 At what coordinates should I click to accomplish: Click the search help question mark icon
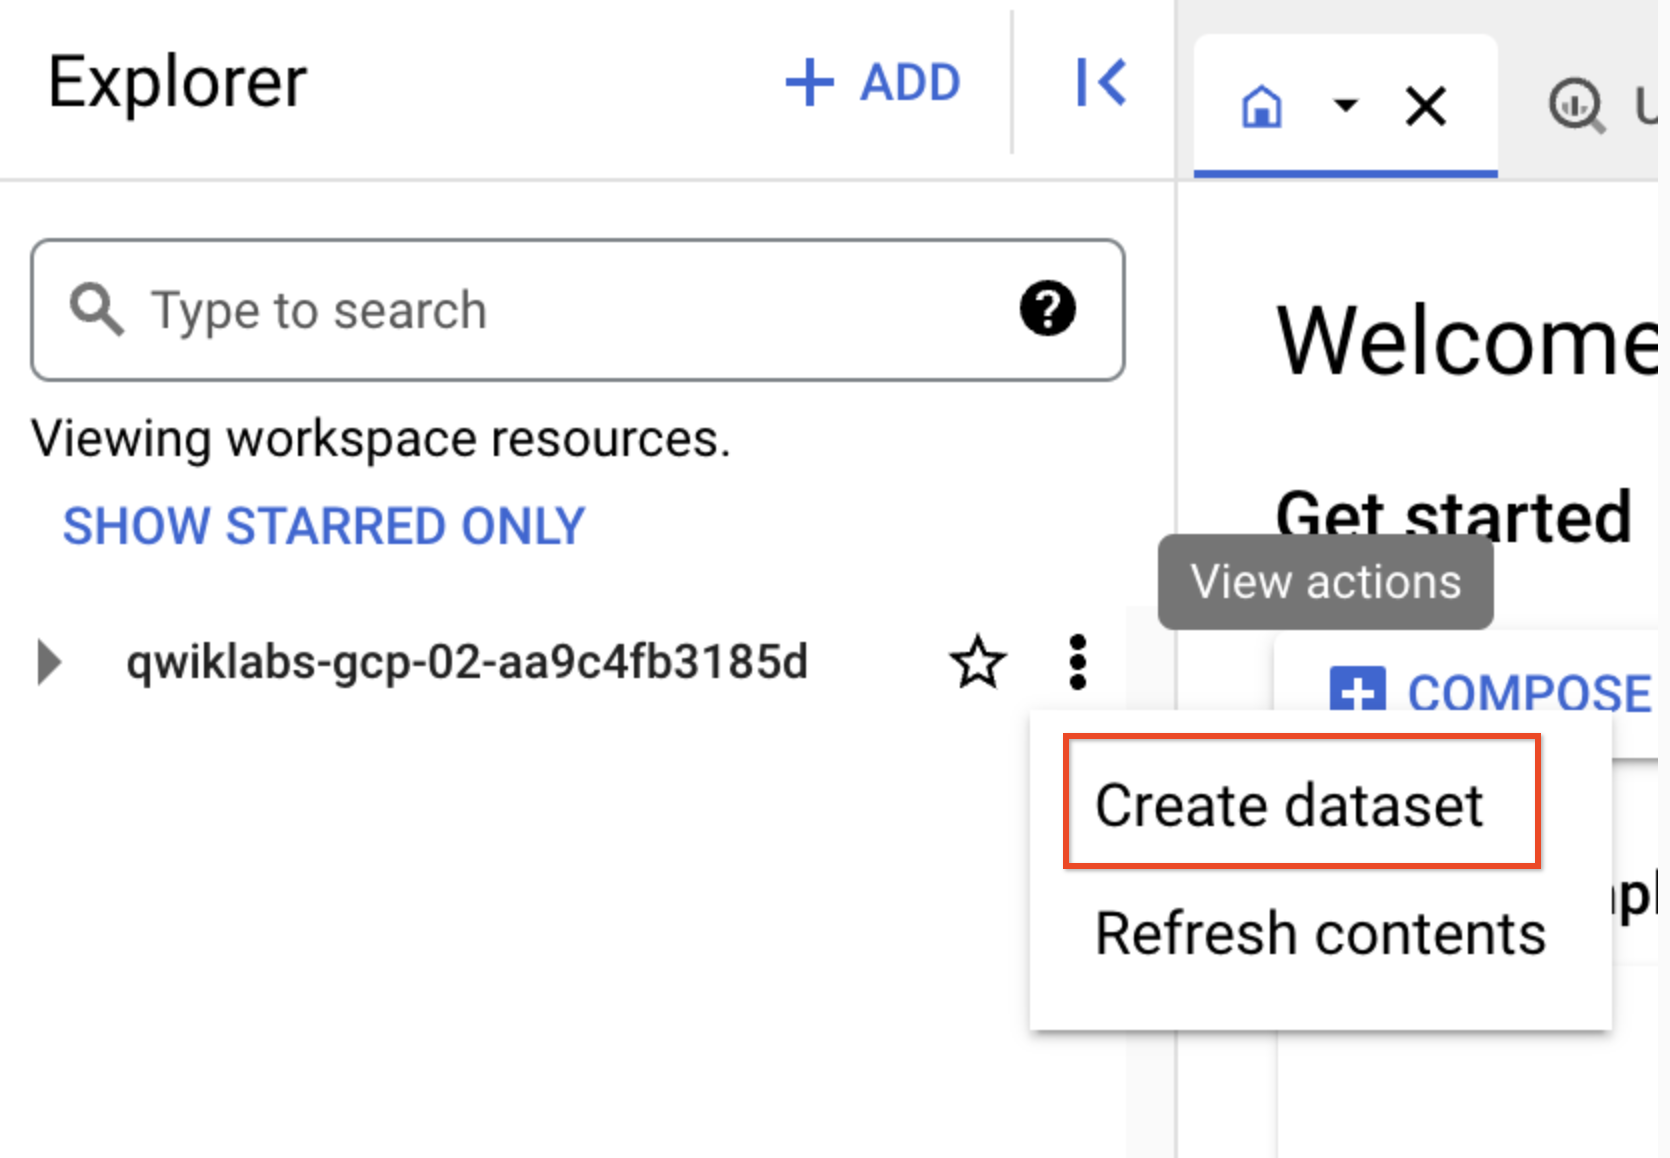pos(1048,310)
